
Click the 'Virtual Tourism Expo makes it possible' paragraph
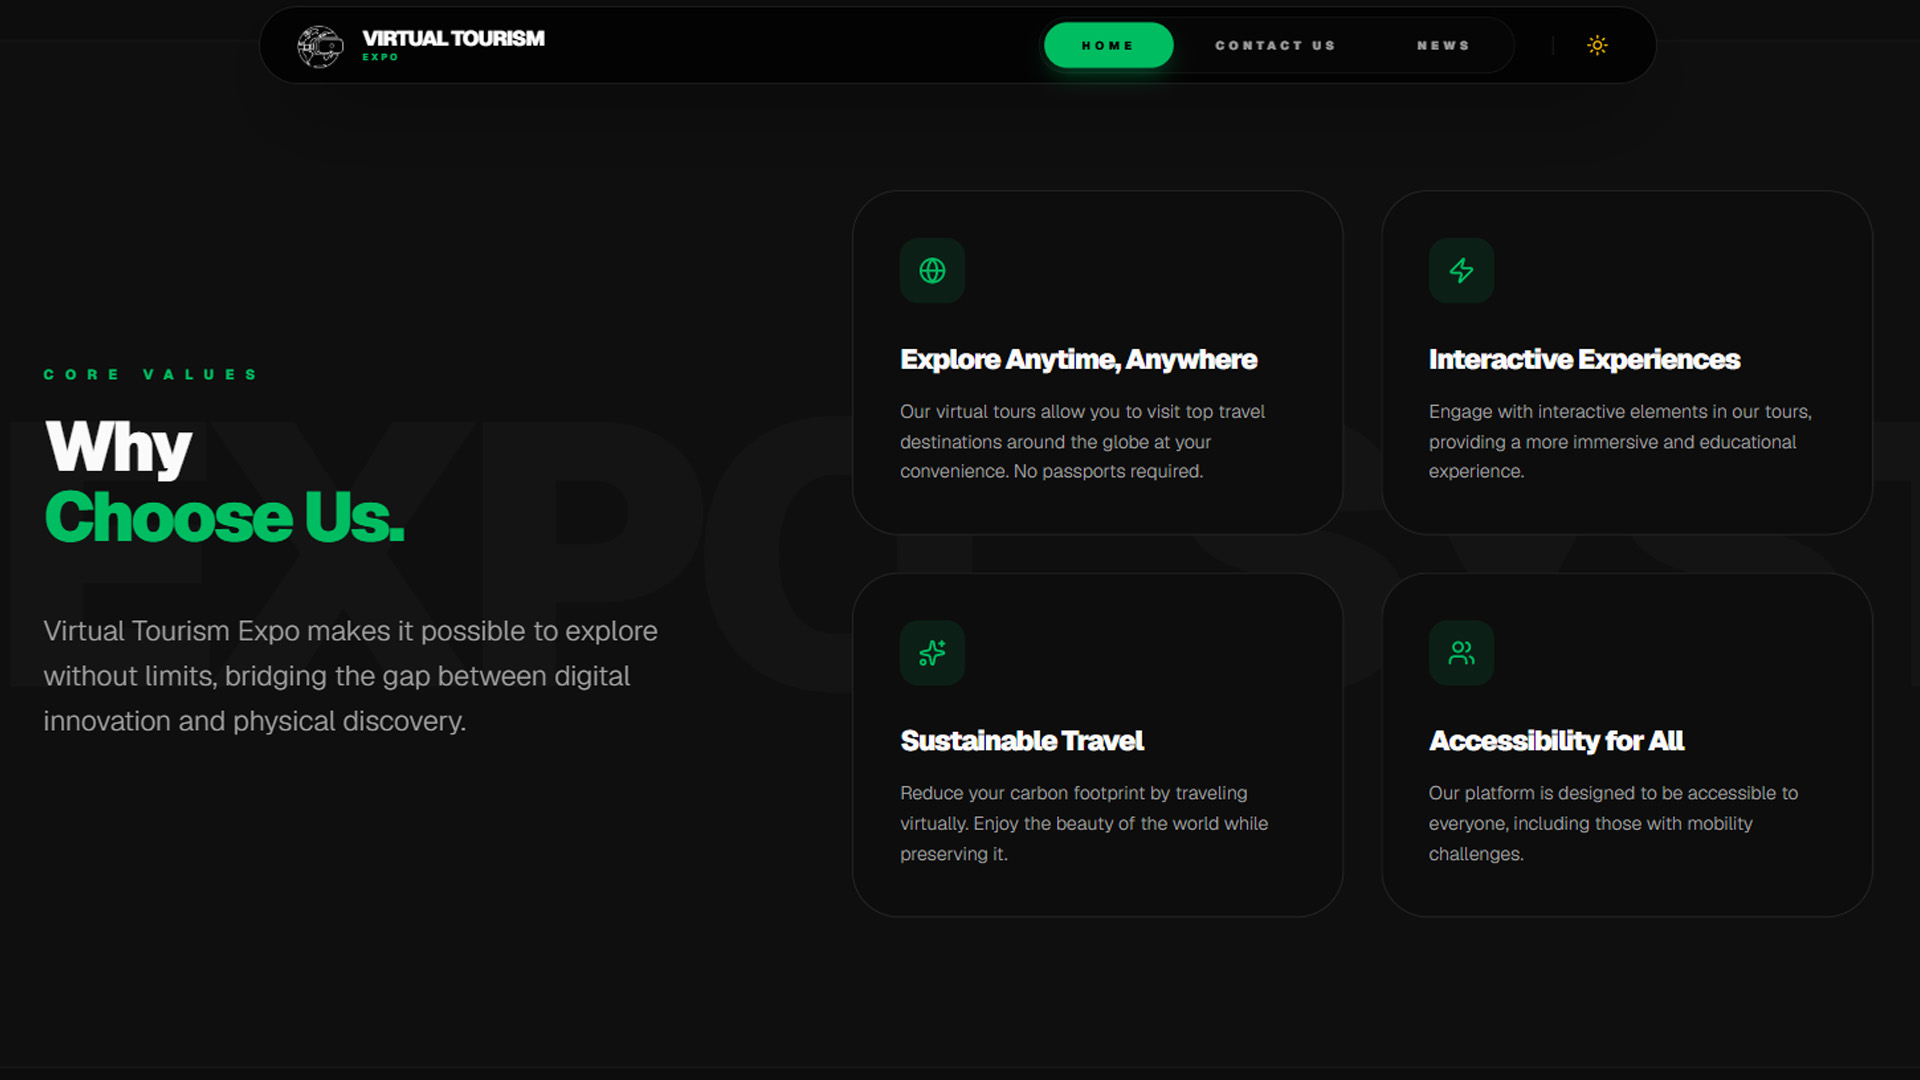click(x=350, y=676)
